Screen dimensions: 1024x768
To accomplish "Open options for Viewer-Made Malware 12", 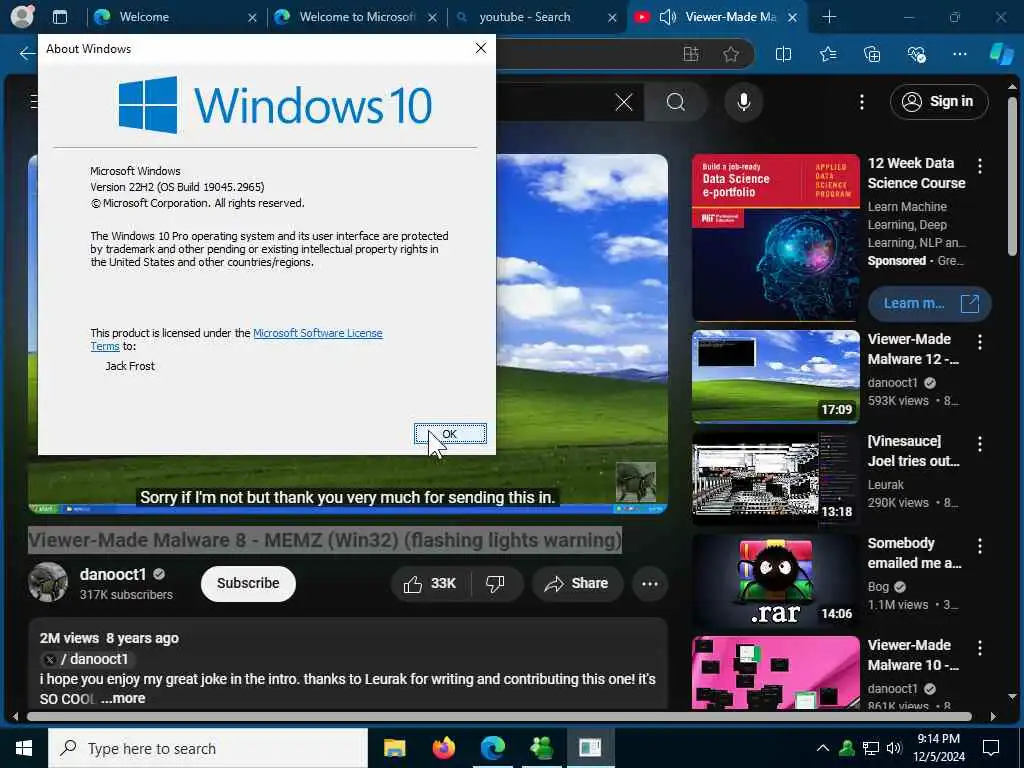I will (980, 342).
